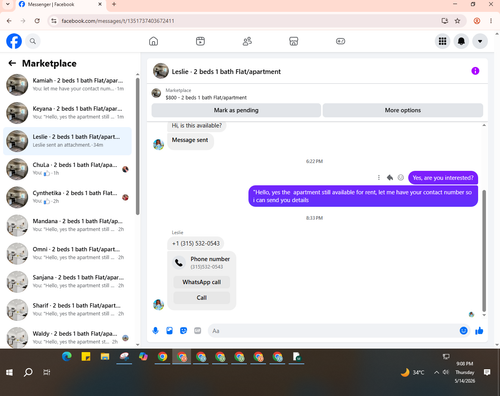Open the Friends icon in top navigation
The height and width of the screenshot is (396, 500).
[x=247, y=41]
